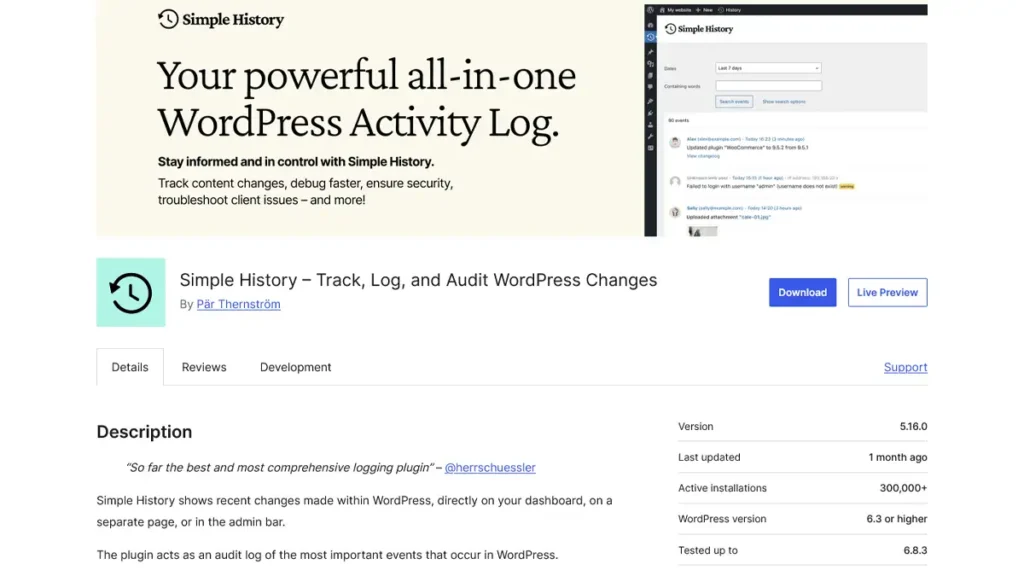Click the teal Simple History plugin icon
This screenshot has height=576, width=1024.
click(x=131, y=292)
